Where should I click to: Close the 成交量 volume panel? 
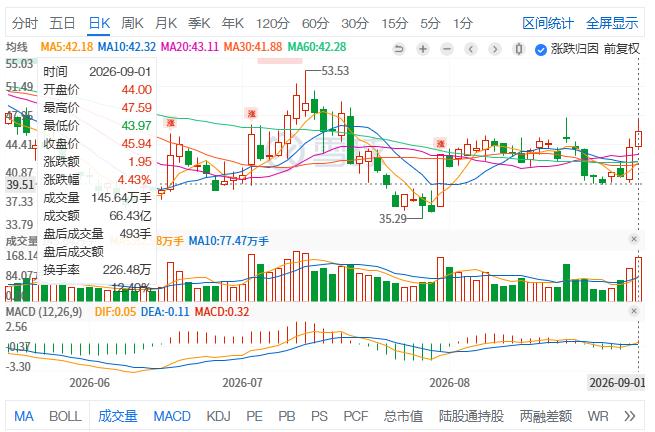(x=634, y=239)
